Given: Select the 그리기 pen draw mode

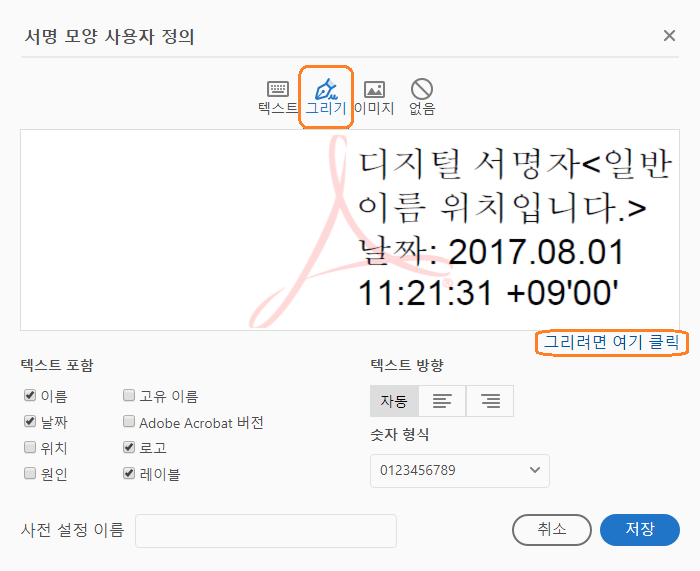Looking at the screenshot, I should tap(326, 97).
